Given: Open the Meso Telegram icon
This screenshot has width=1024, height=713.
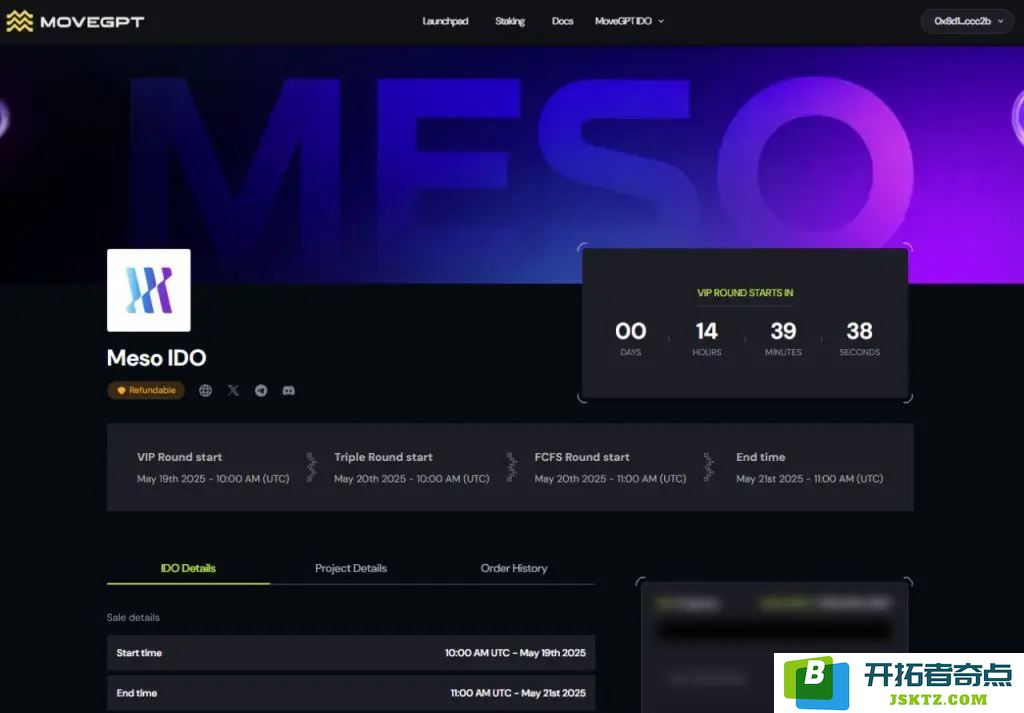Looking at the screenshot, I should 261,390.
